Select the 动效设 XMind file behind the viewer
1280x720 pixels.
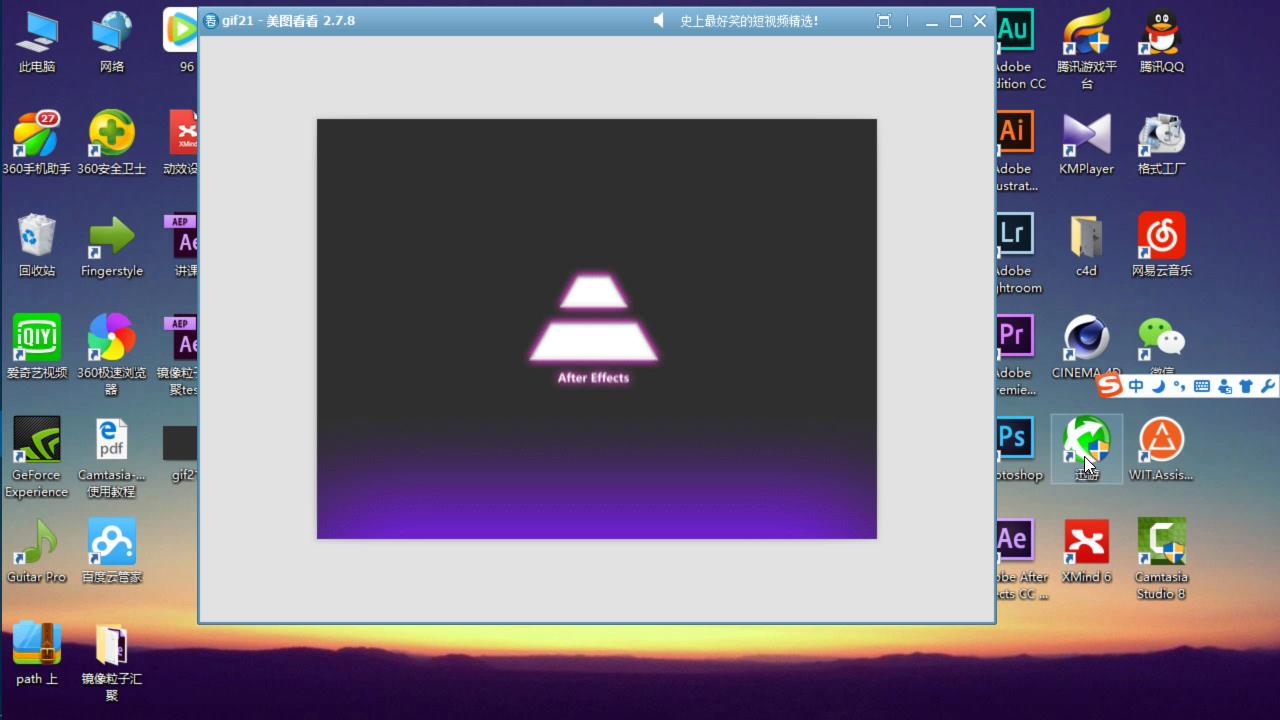(x=181, y=143)
